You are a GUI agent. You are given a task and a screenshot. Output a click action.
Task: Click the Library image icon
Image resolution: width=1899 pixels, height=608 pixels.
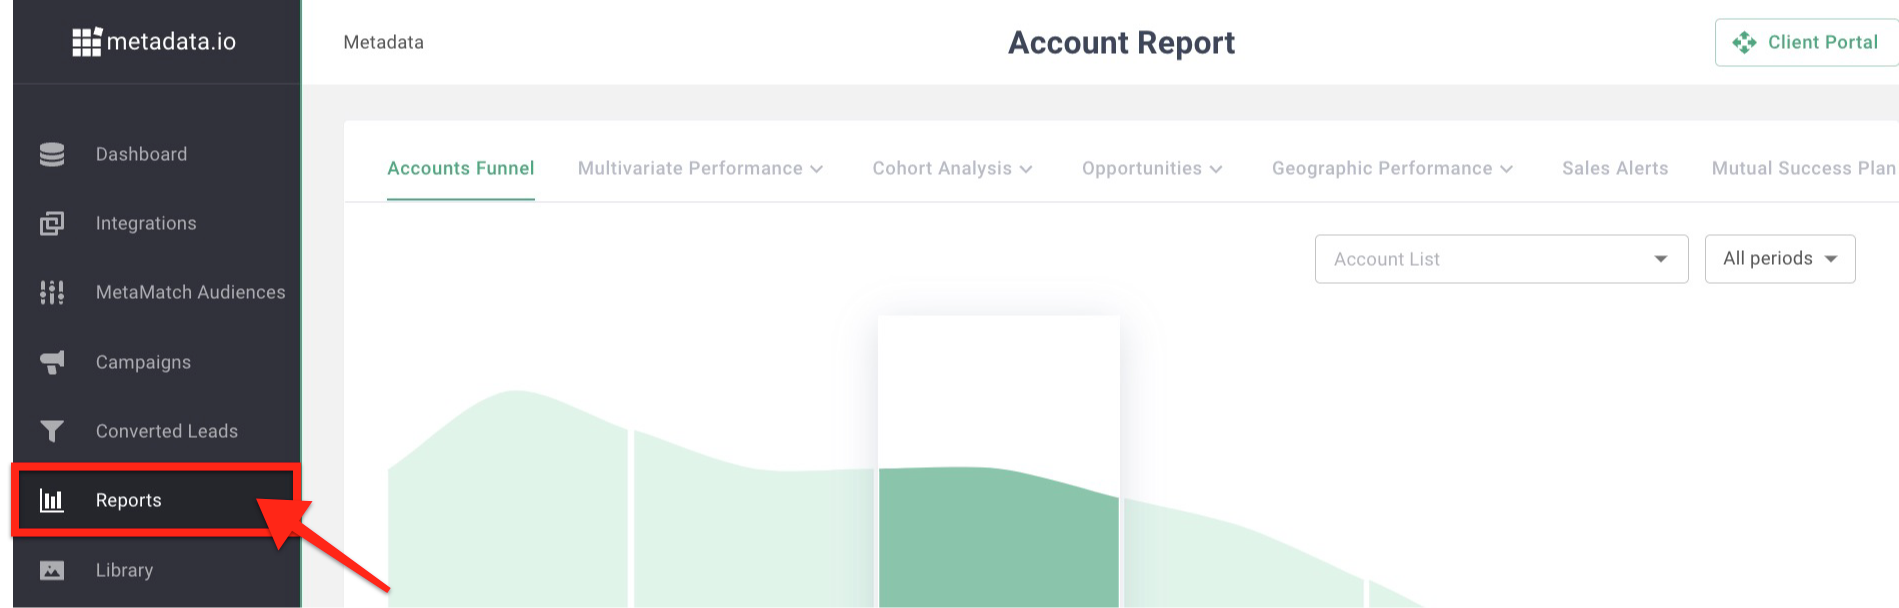(52, 570)
